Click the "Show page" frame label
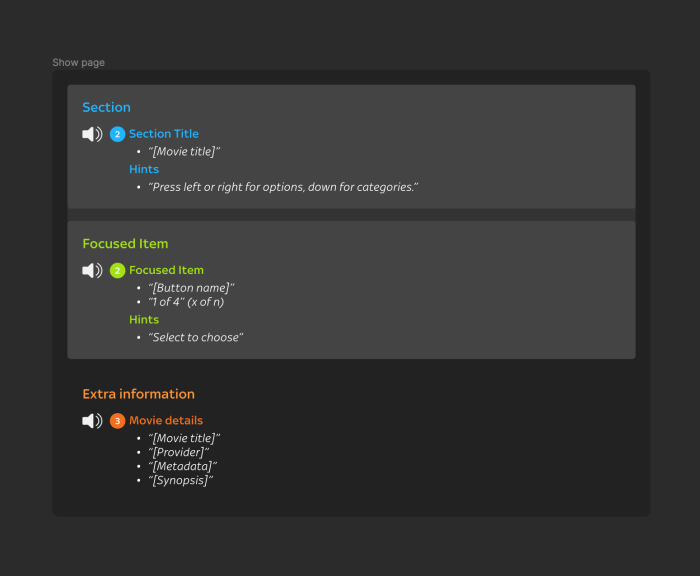Image resolution: width=700 pixels, height=576 pixels. [x=78, y=63]
